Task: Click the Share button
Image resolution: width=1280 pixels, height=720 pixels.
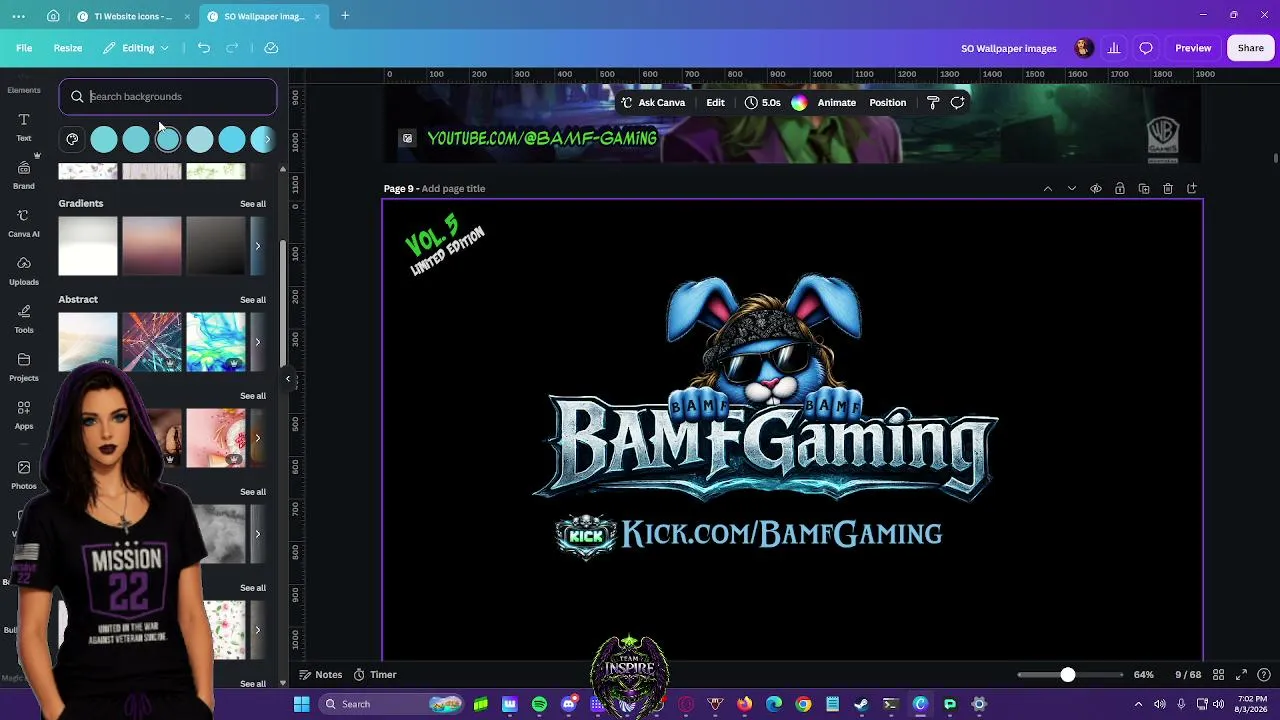Action: (x=1250, y=48)
